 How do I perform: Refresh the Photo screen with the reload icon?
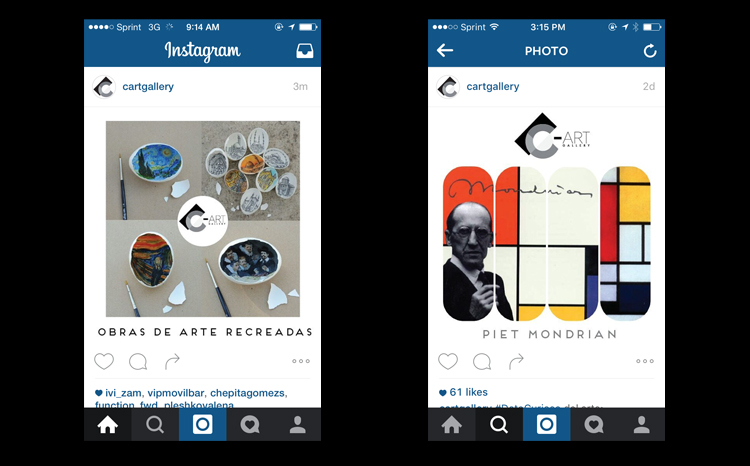pos(650,51)
